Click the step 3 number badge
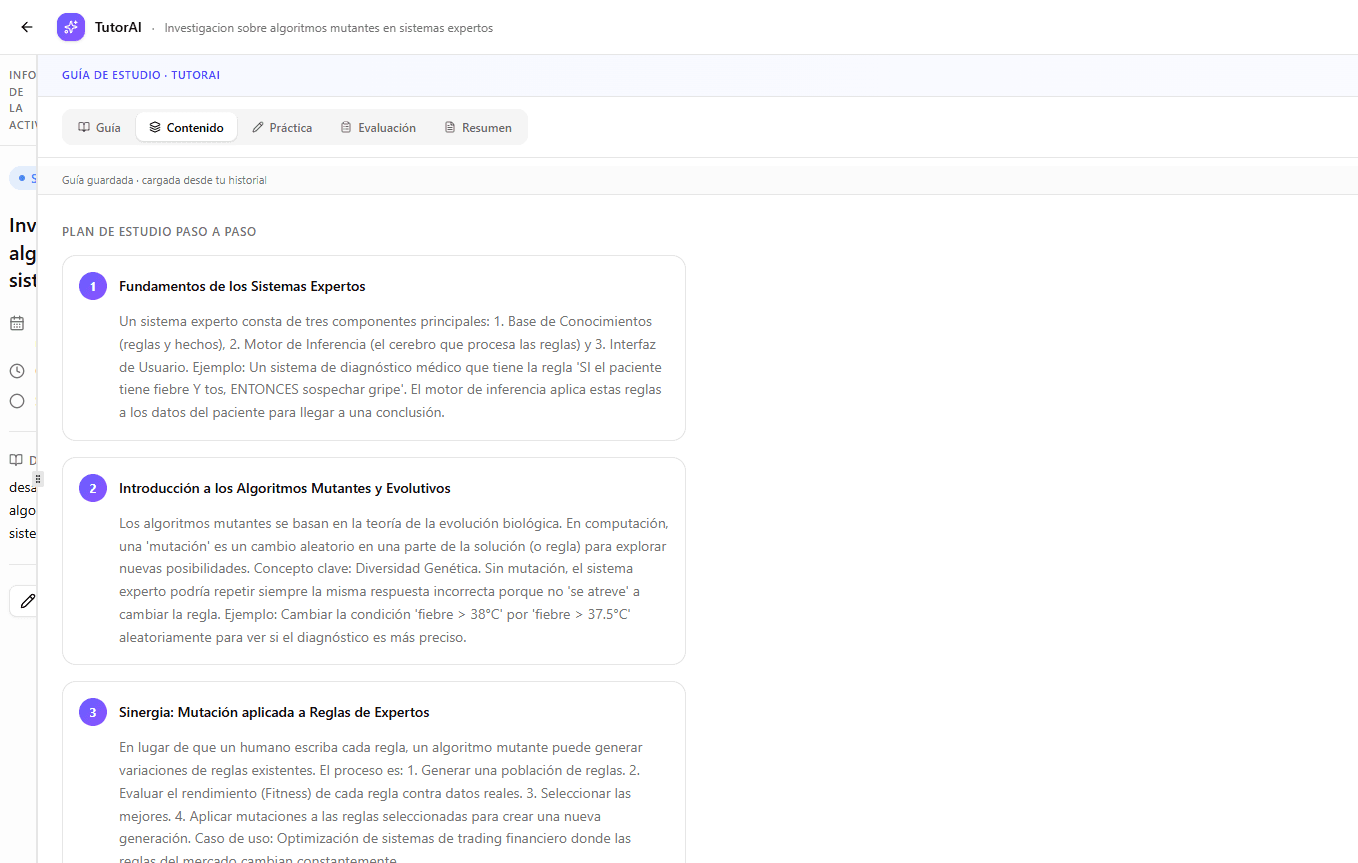This screenshot has height=863, width=1358. 93,713
